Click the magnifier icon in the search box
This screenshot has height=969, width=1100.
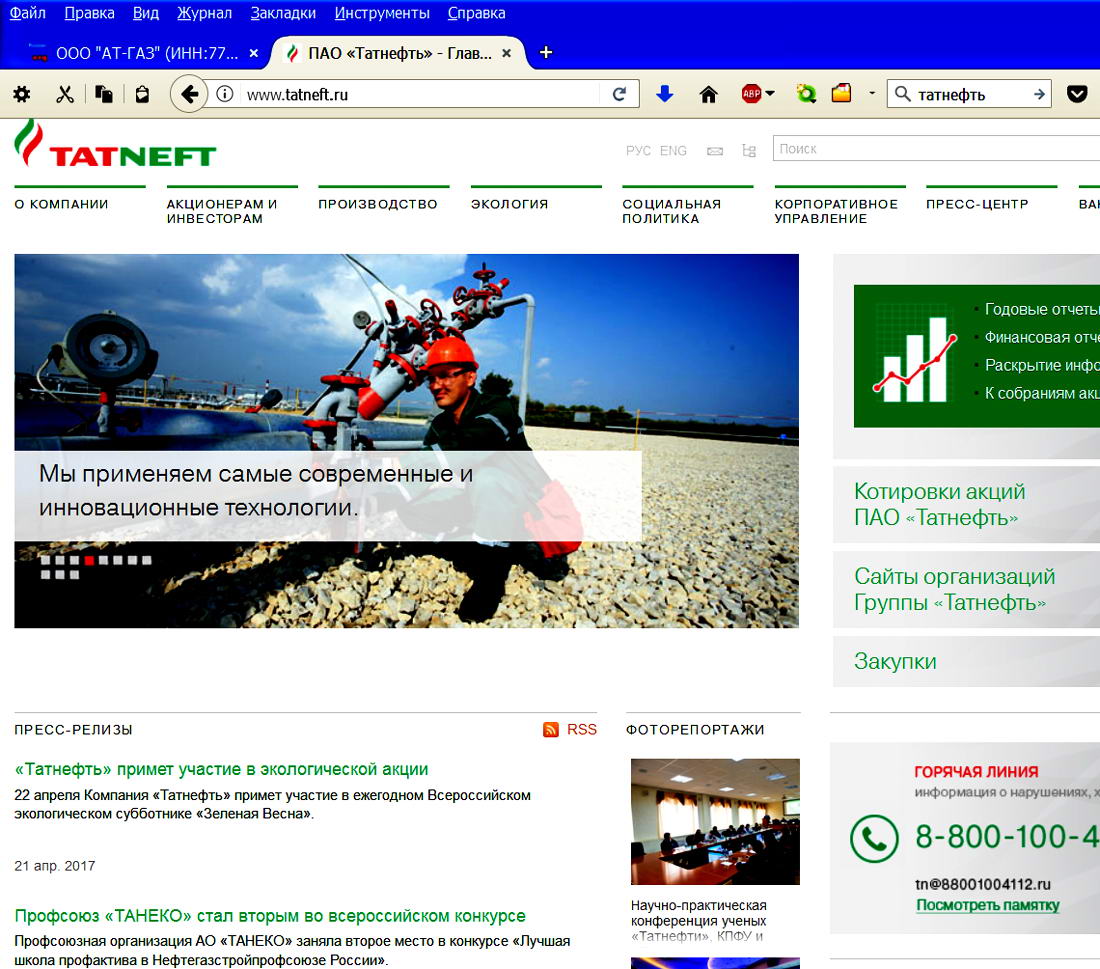coord(903,94)
